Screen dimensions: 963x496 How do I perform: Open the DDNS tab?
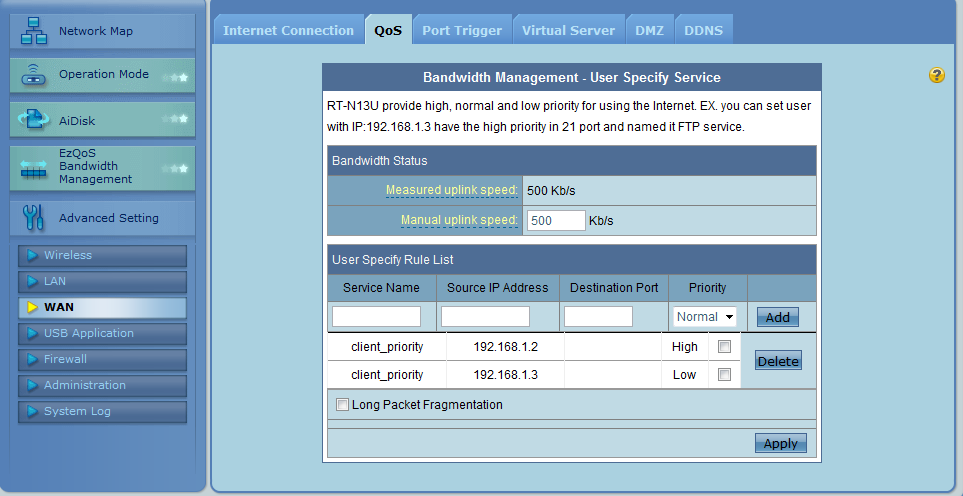[x=703, y=30]
